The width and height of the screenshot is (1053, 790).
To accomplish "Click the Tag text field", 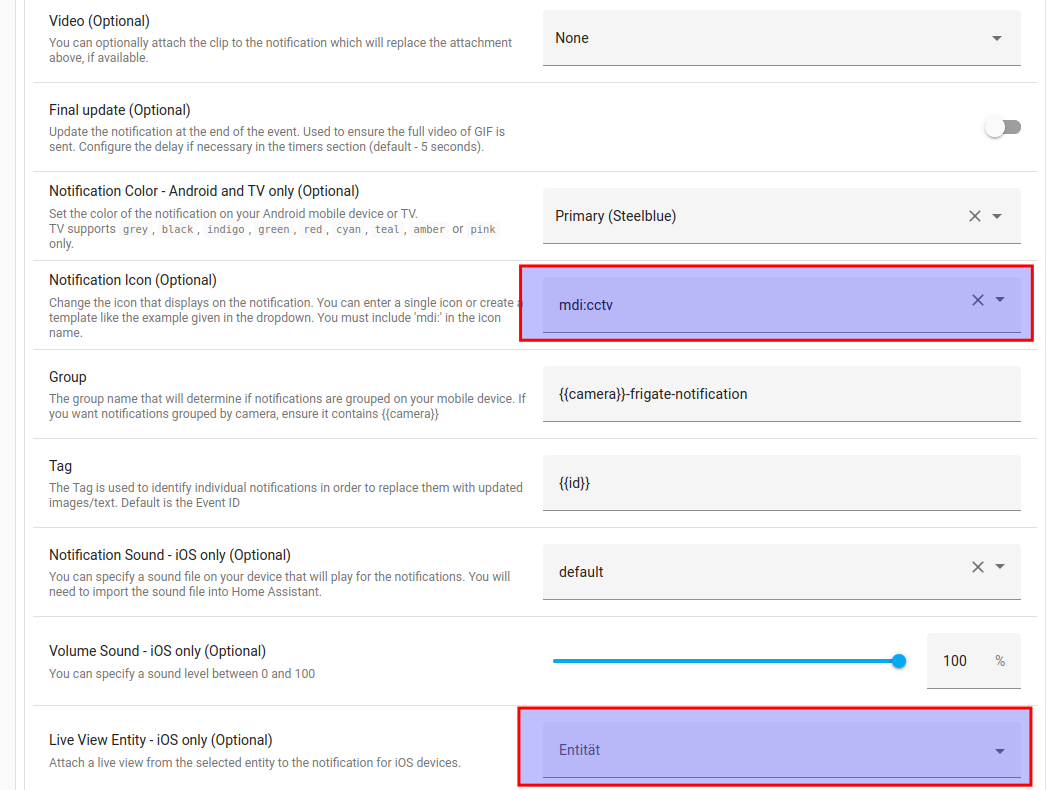I will click(x=780, y=483).
